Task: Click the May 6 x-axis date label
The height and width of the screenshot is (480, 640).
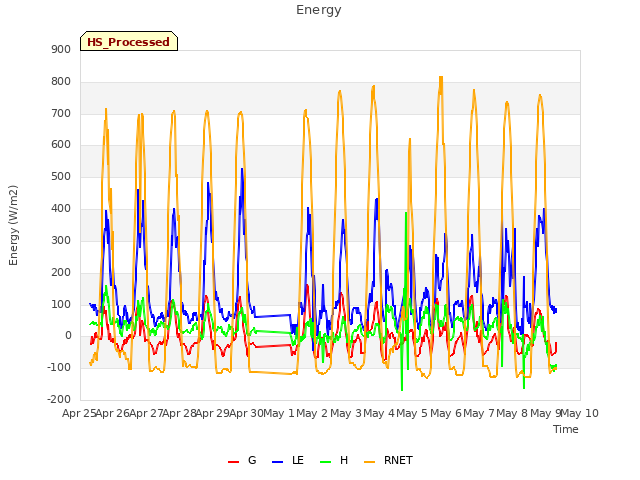Action: click(446, 413)
